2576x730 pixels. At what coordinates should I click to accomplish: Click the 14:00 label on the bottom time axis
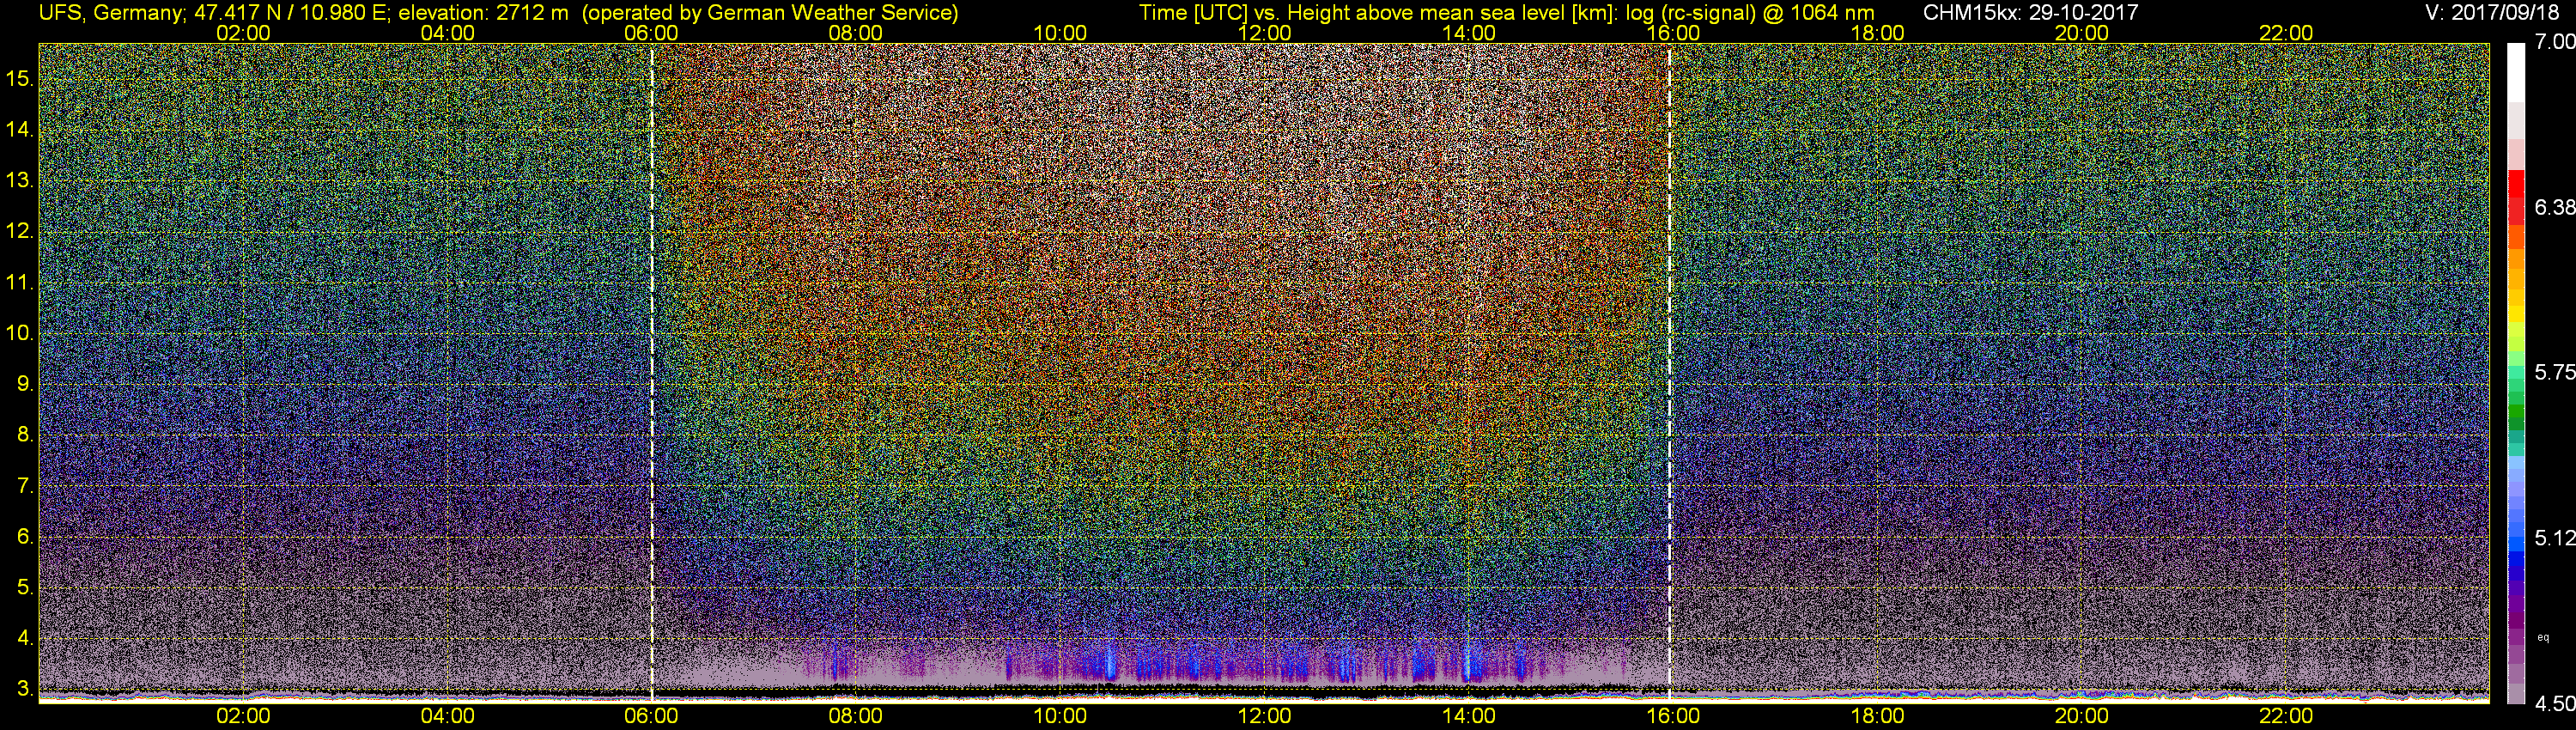coord(1469,716)
